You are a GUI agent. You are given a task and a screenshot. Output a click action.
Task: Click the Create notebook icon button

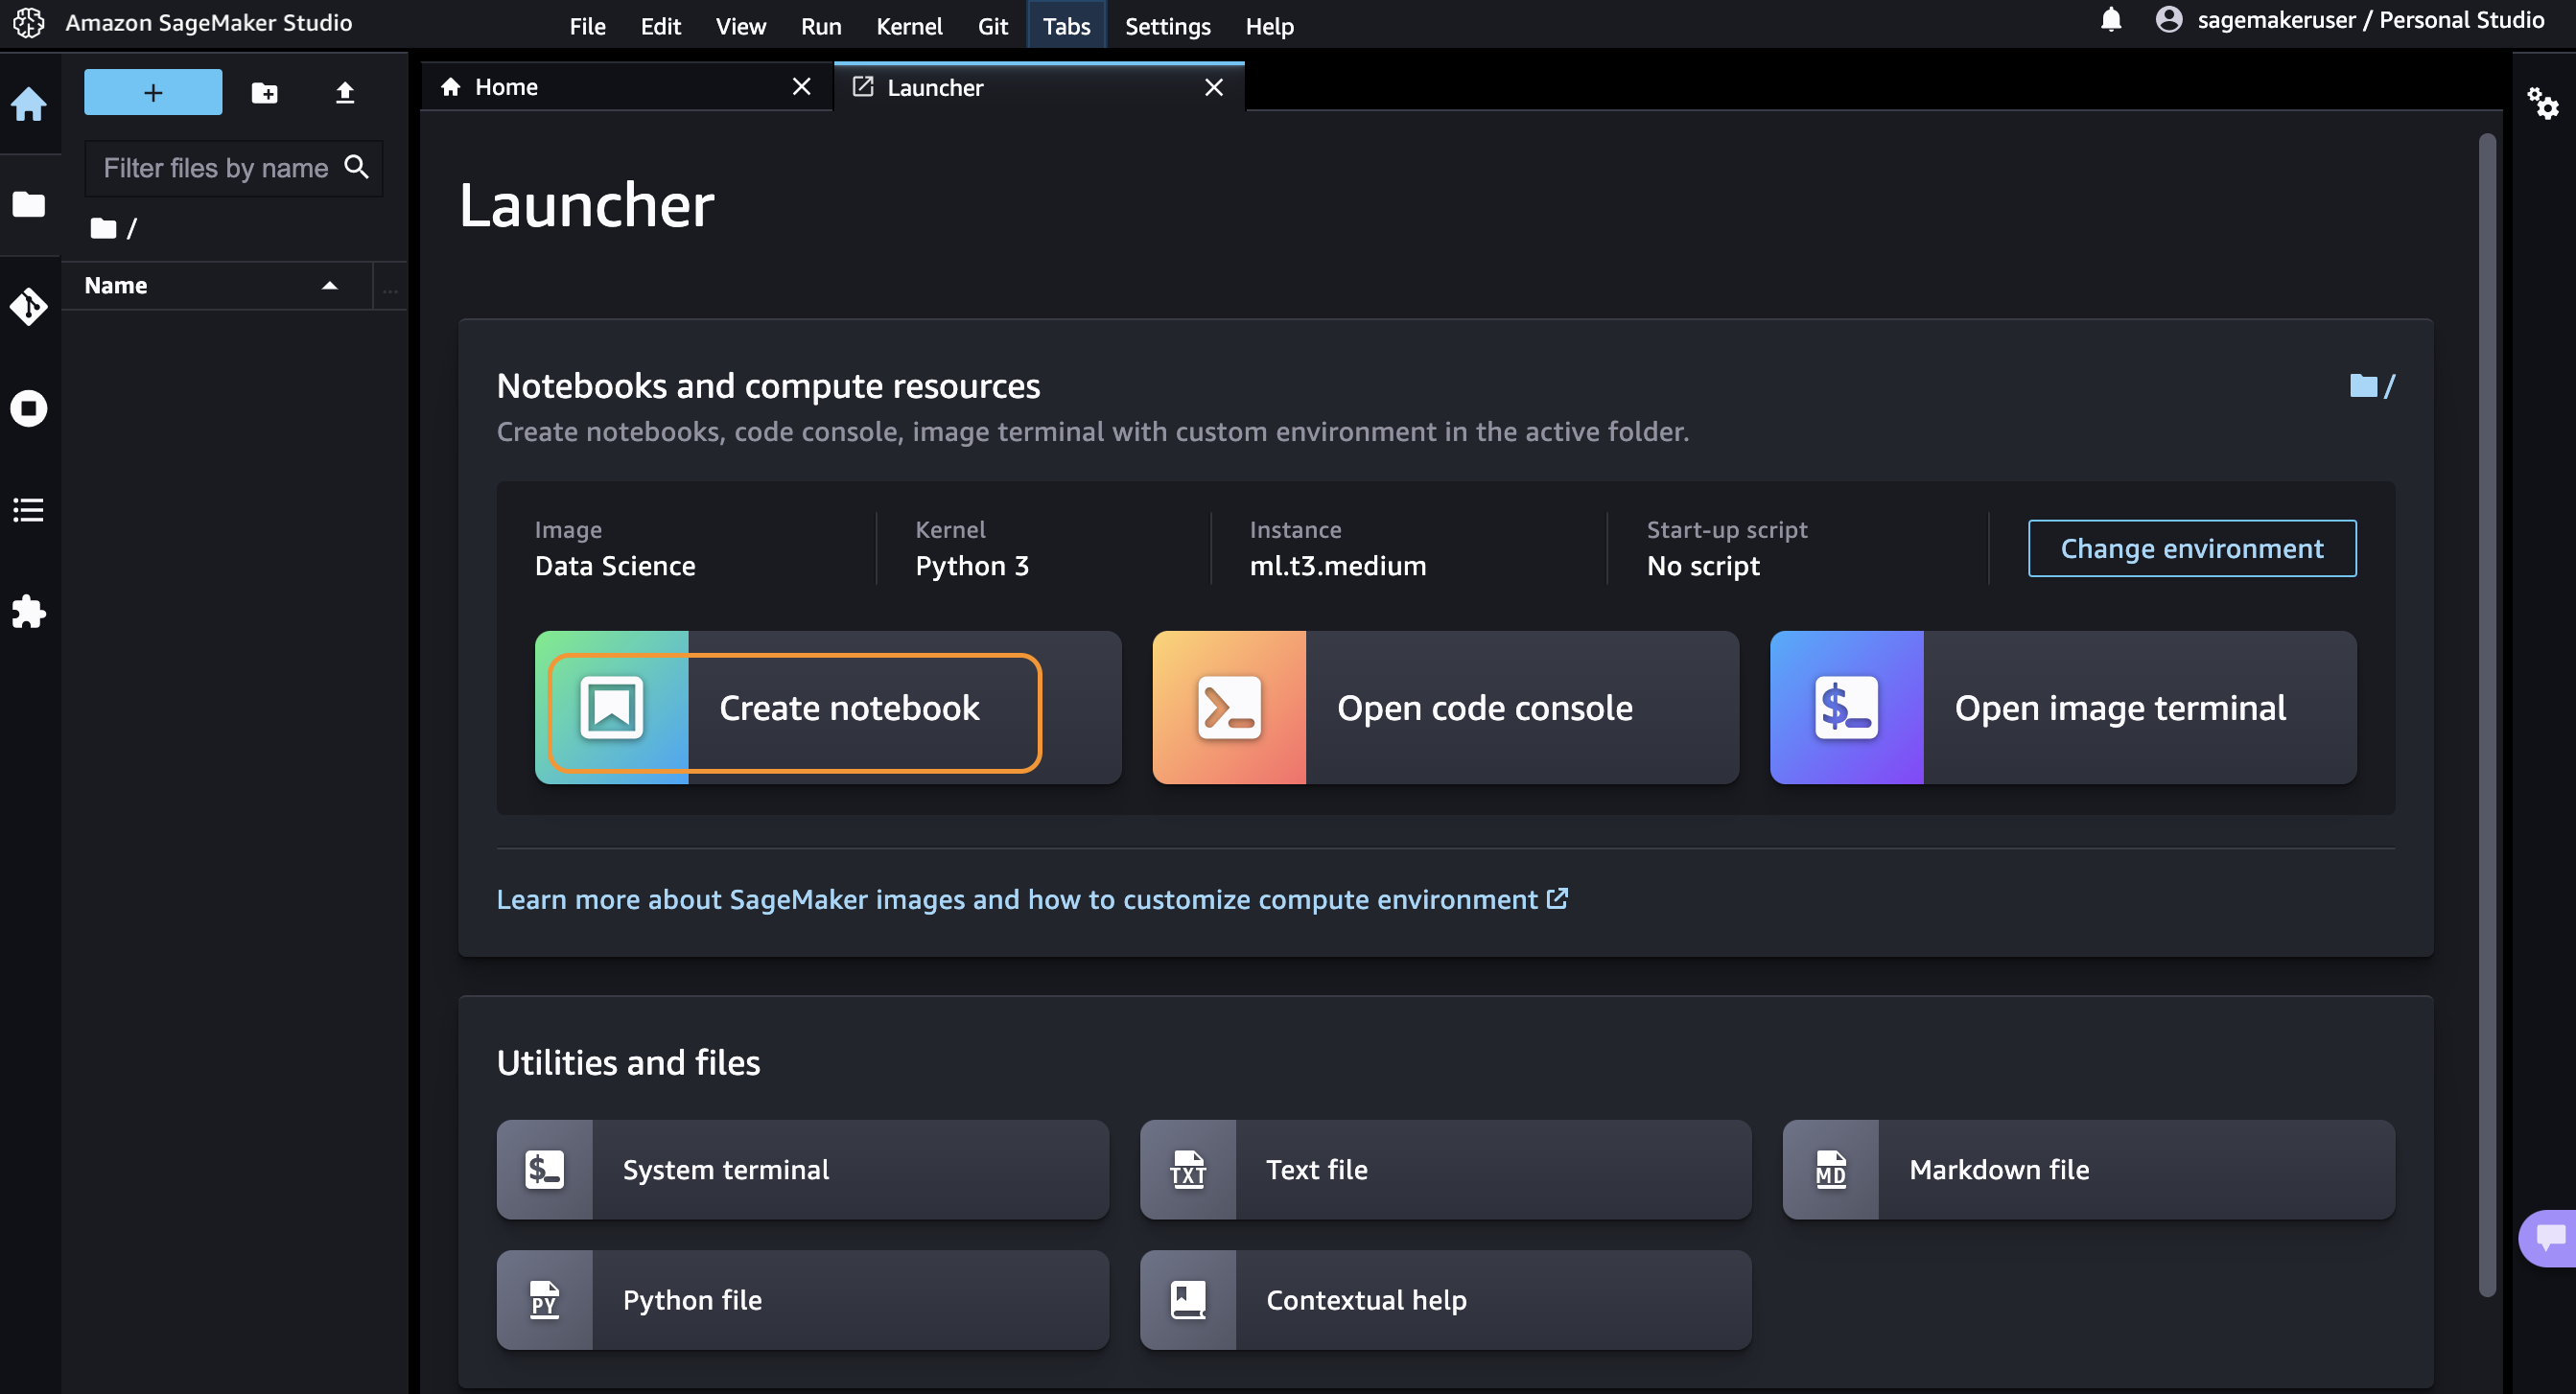(x=611, y=706)
